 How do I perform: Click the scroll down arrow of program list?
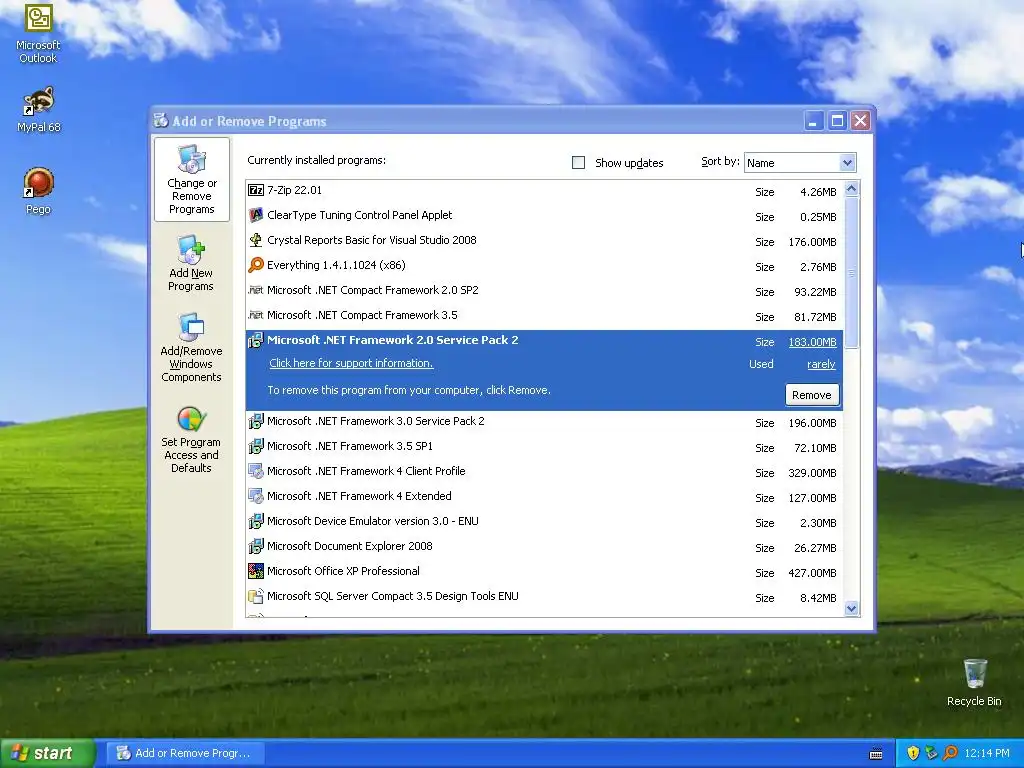click(851, 609)
